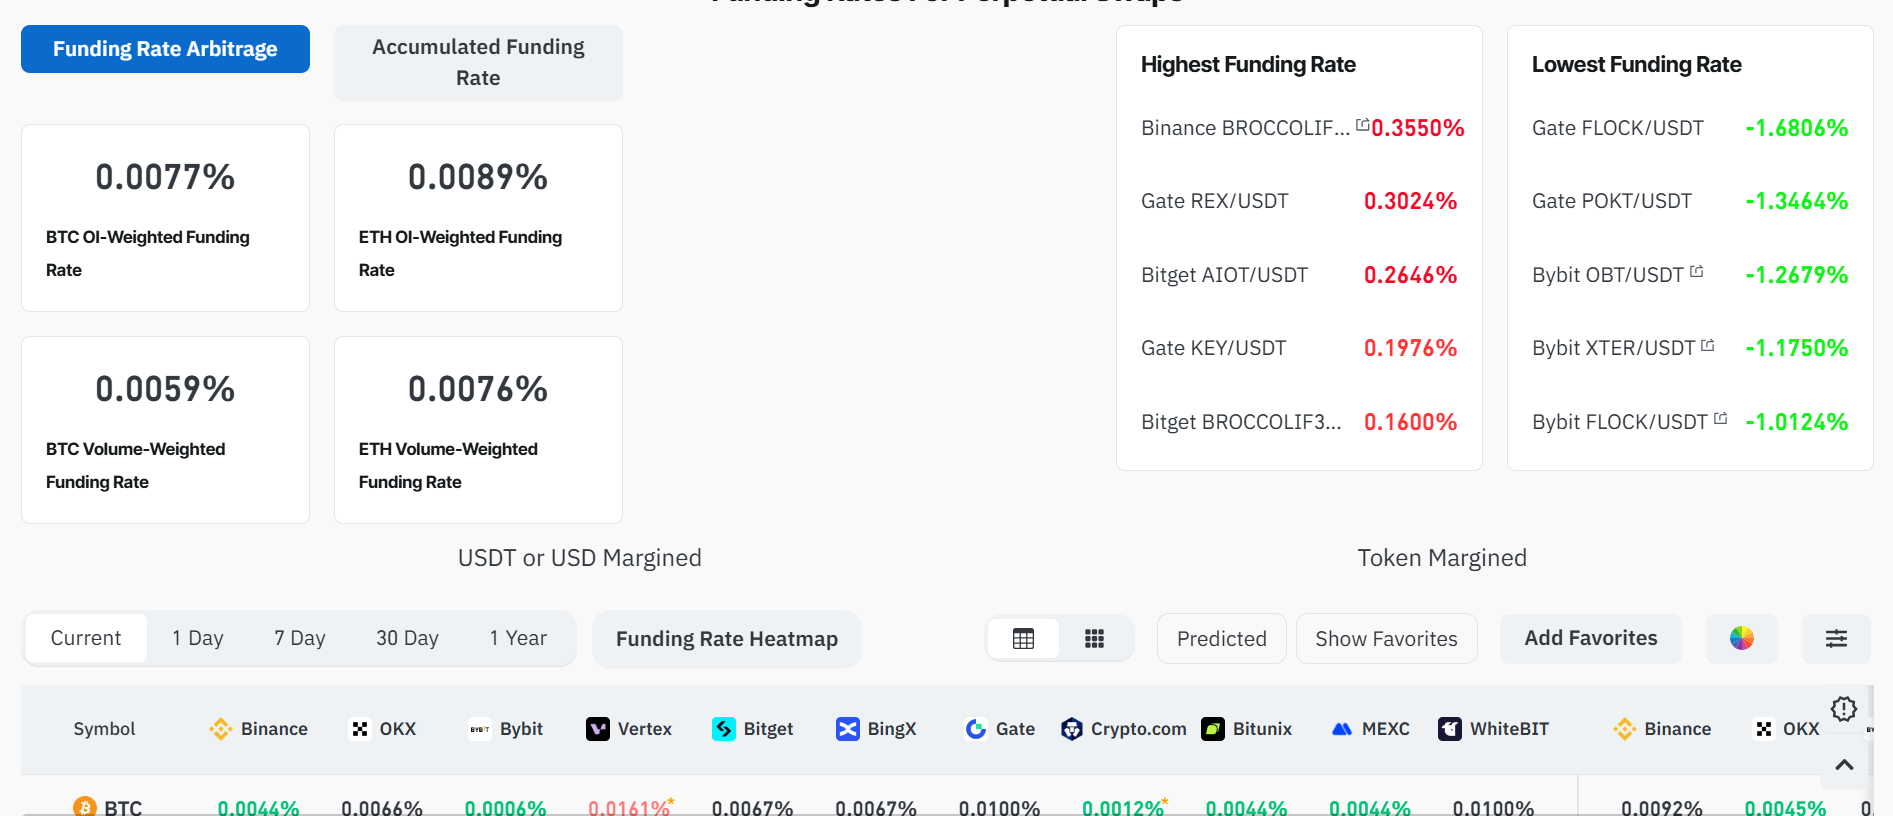
Task: Toggle Show Favorites filter
Action: tap(1387, 639)
